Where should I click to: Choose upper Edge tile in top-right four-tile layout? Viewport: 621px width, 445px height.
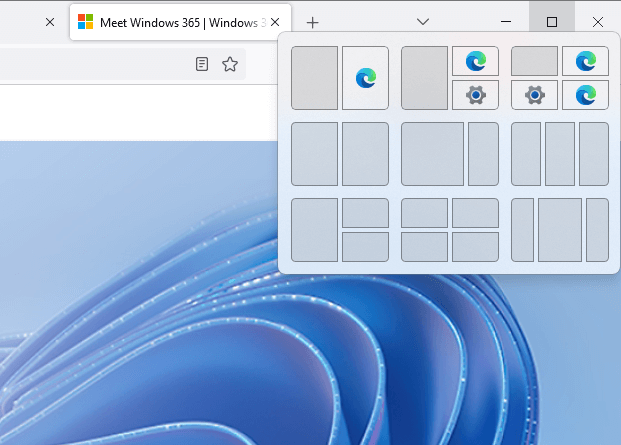click(585, 61)
